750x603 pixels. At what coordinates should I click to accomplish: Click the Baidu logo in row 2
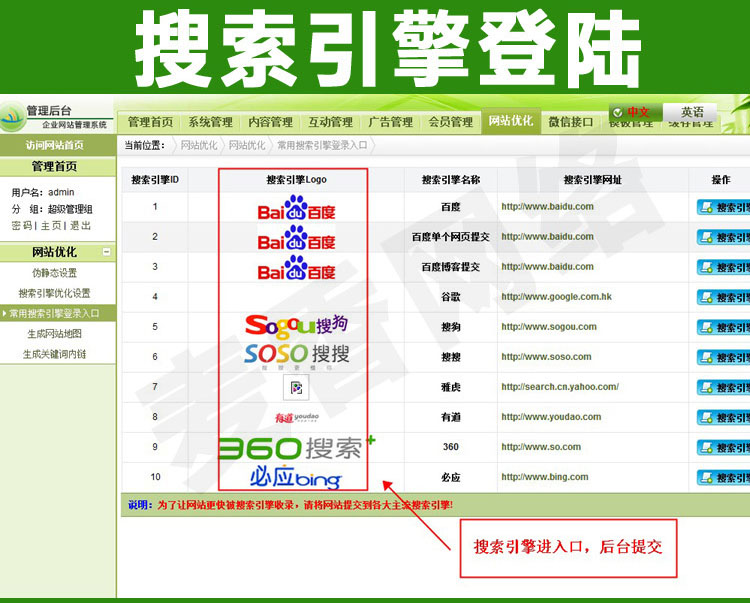click(296, 237)
